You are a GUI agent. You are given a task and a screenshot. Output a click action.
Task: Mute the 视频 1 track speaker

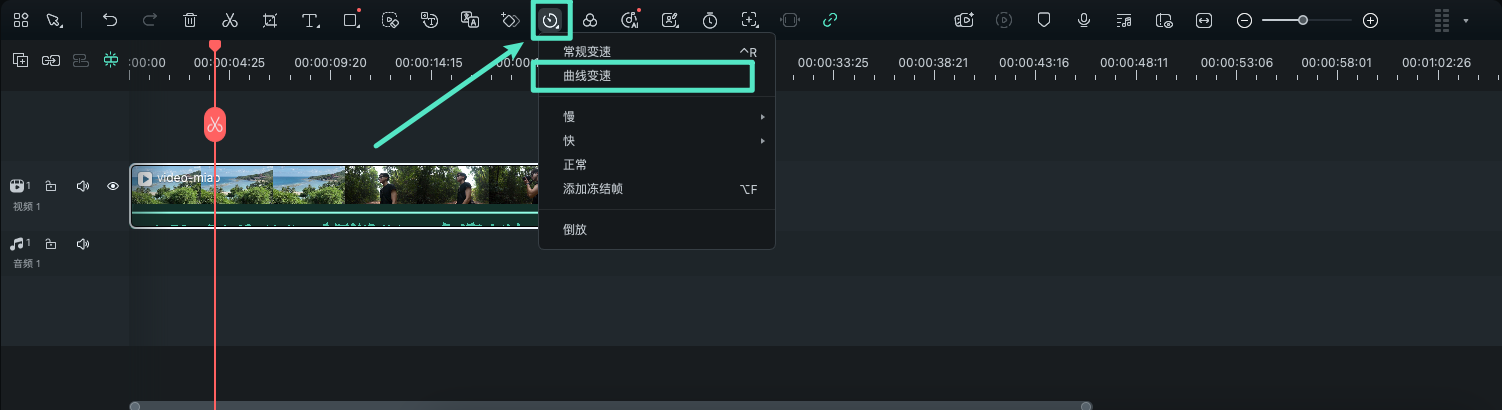click(83, 186)
